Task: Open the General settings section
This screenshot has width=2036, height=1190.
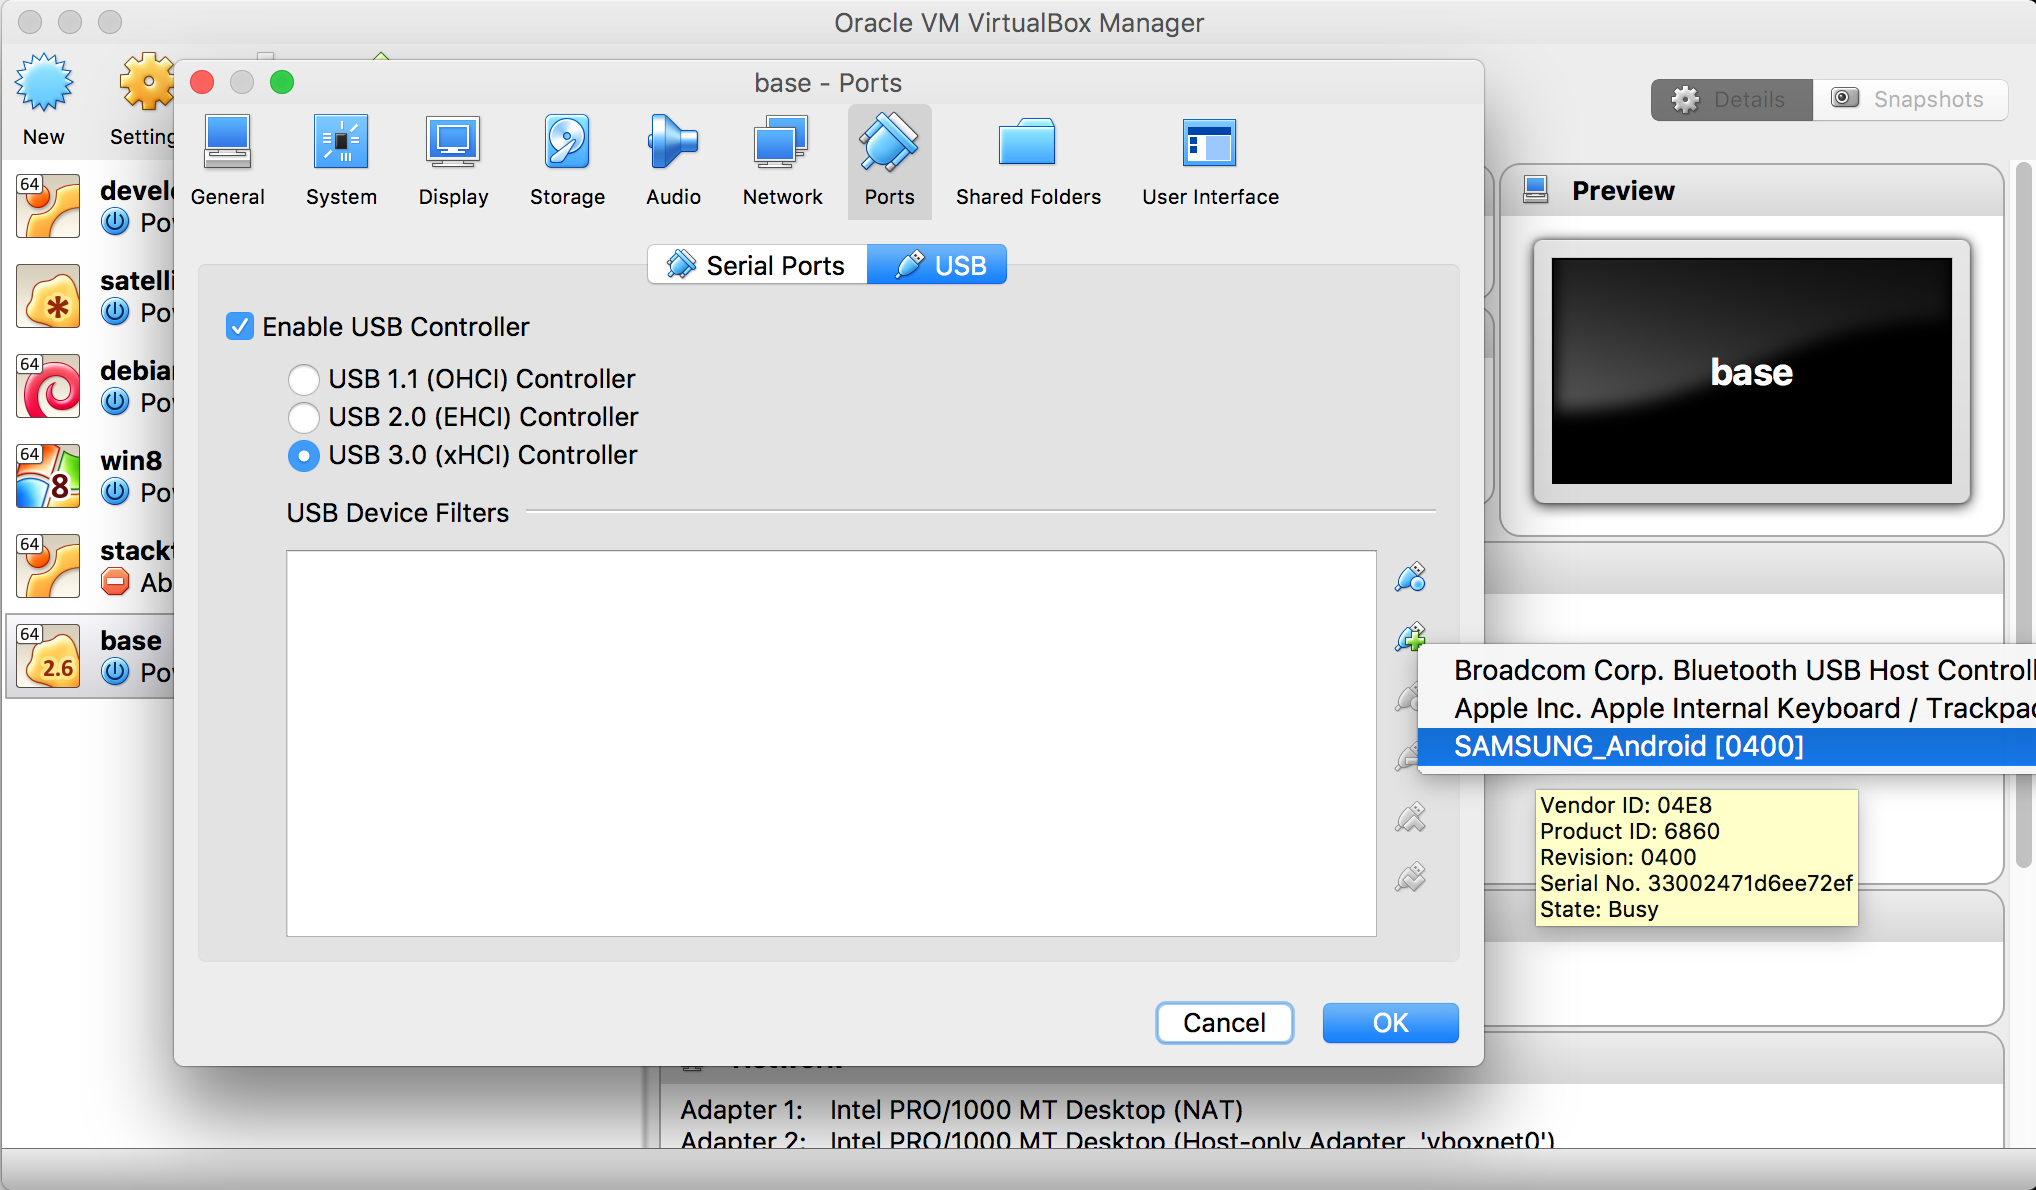Action: 228,160
